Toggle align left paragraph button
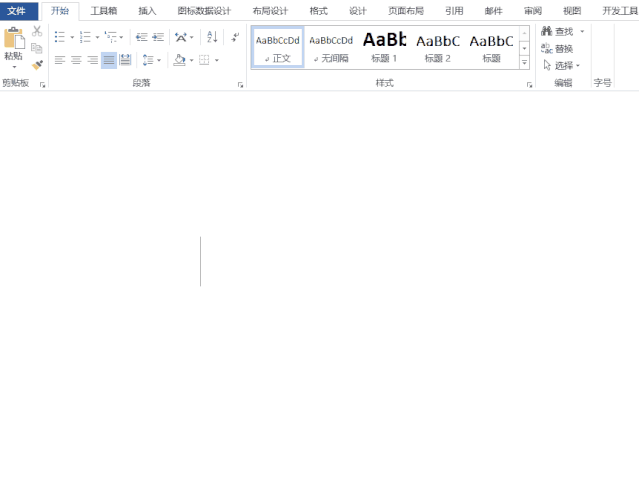The width and height of the screenshot is (639, 477). pos(59,60)
